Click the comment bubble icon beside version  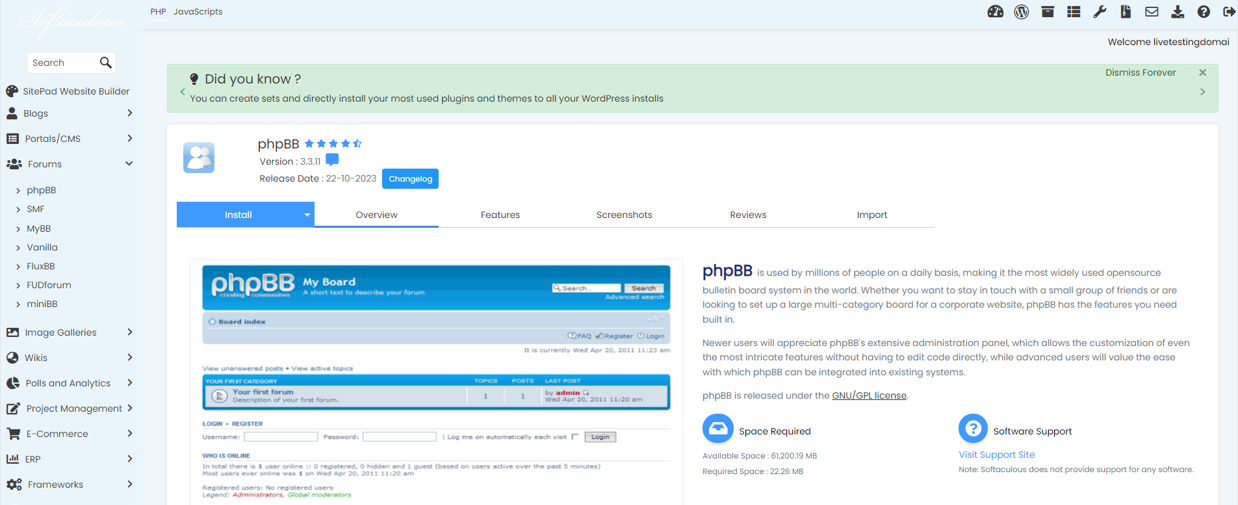pos(332,160)
